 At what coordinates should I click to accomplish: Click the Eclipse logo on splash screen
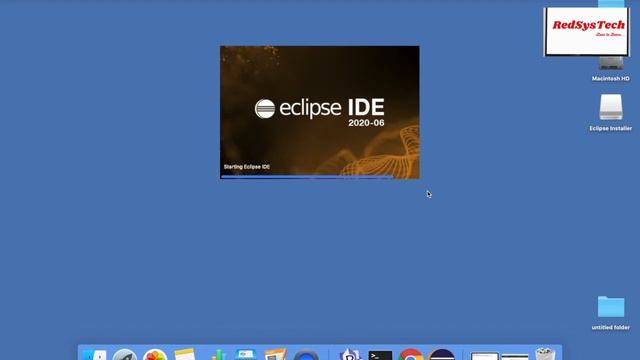265,109
